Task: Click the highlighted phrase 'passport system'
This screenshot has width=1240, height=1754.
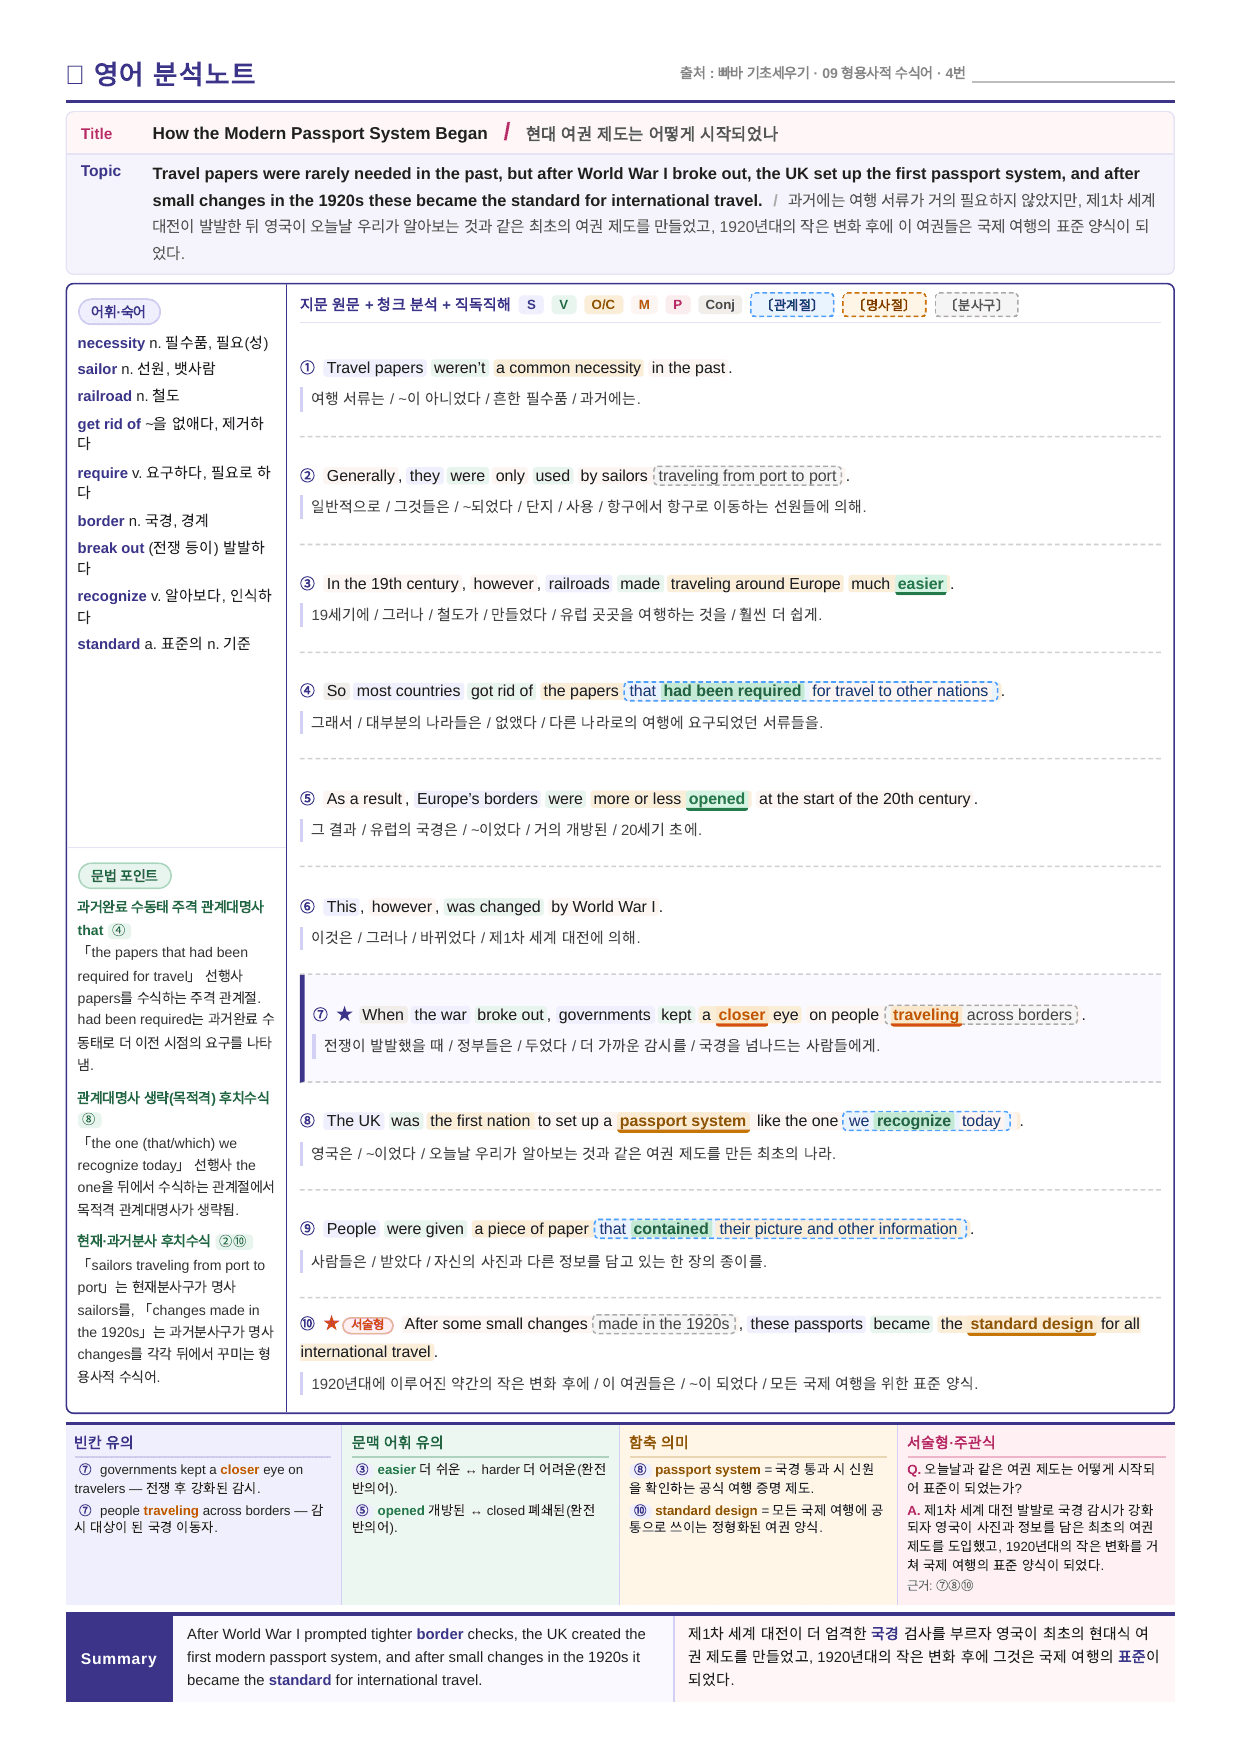Action: point(683,1121)
